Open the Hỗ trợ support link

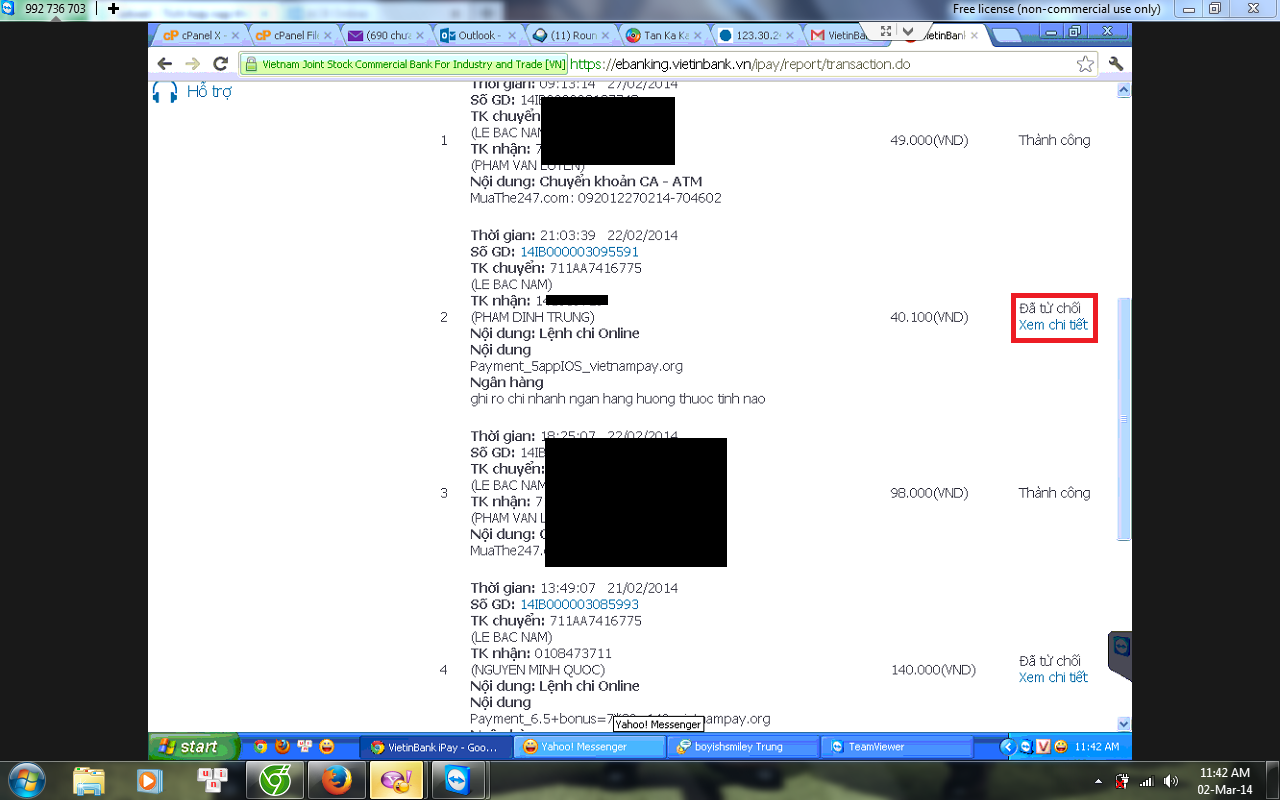209,92
